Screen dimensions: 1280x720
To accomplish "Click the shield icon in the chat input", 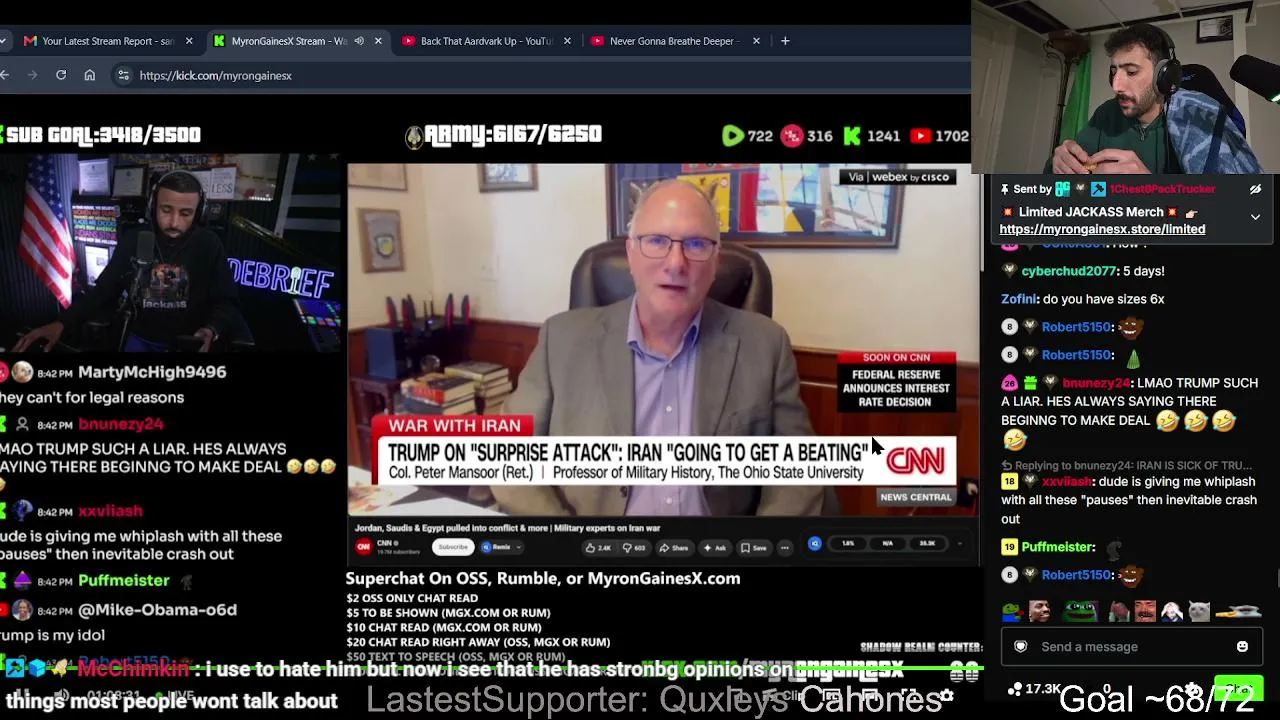I will tap(1021, 647).
